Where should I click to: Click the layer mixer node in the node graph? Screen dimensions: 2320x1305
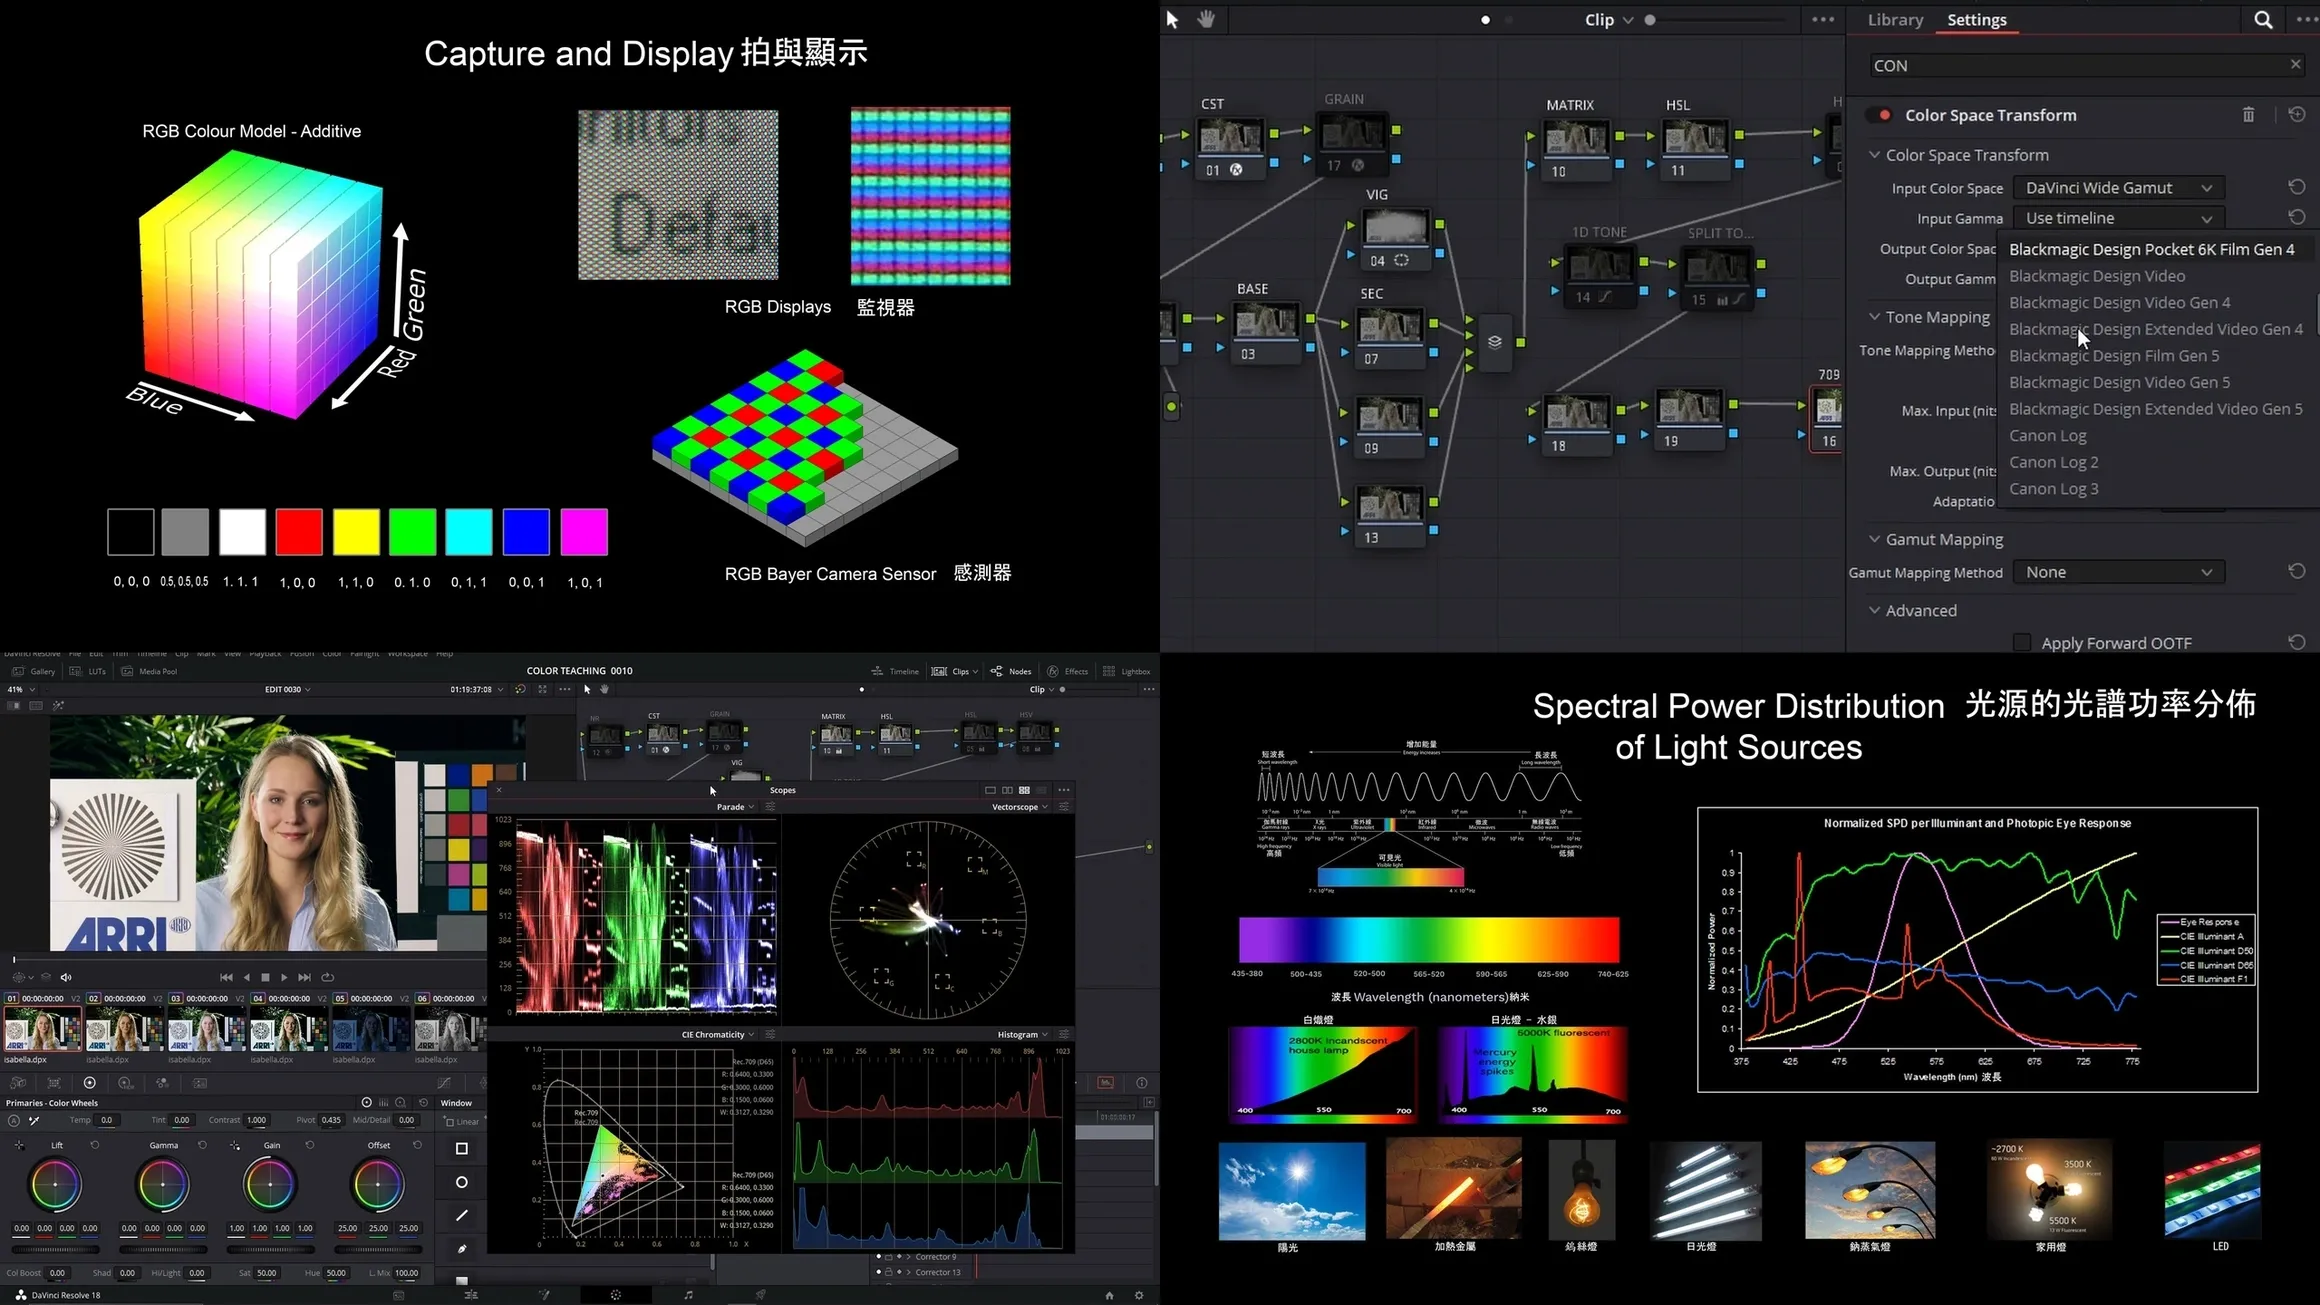click(1495, 342)
